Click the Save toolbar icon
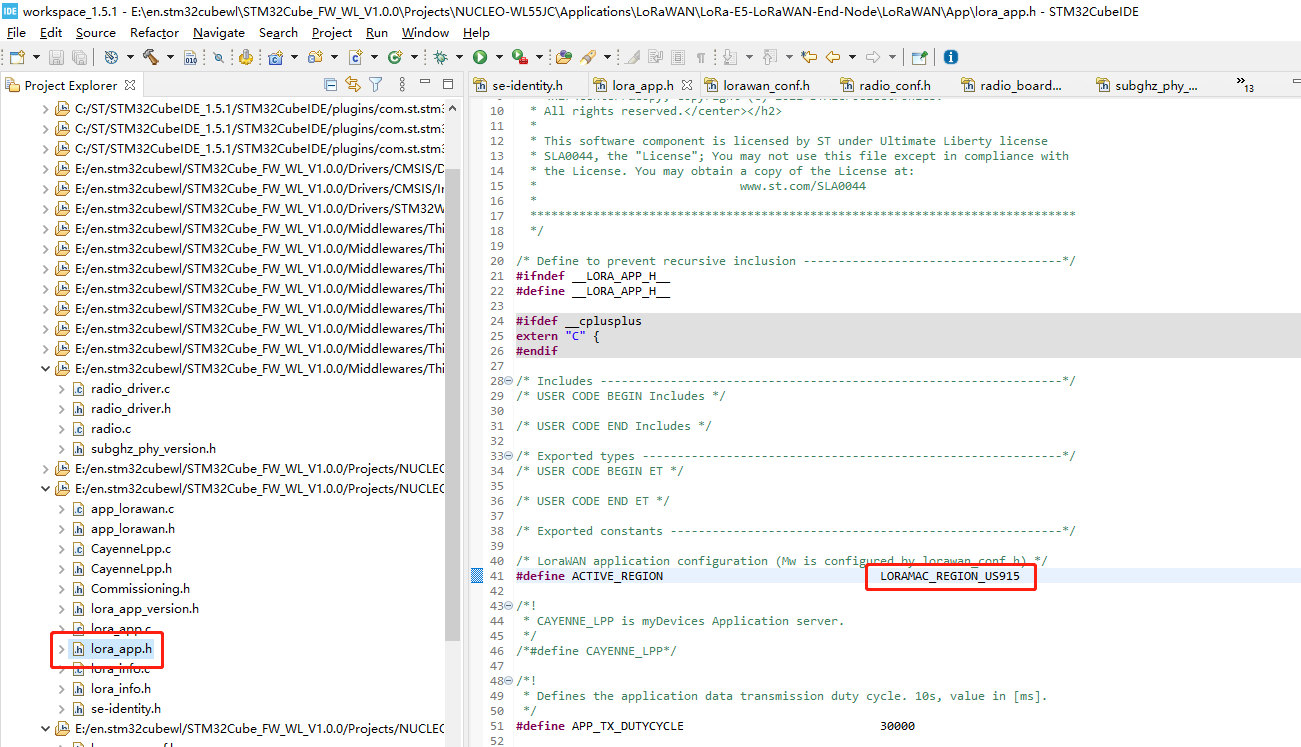 pyautogui.click(x=56, y=57)
